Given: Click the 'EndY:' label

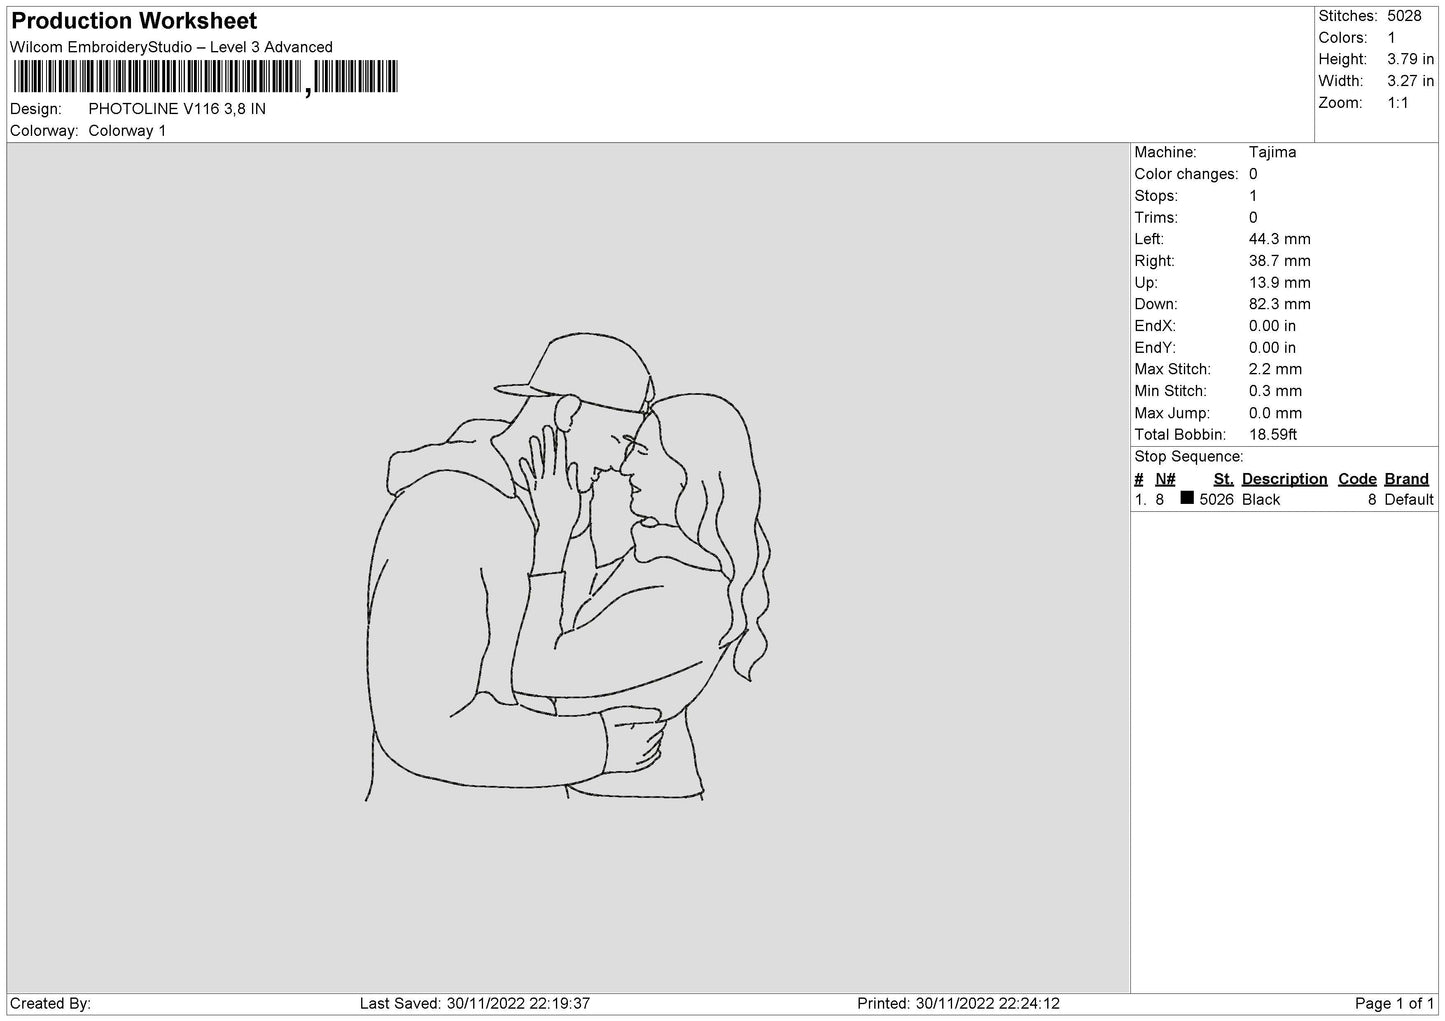Looking at the screenshot, I should (1155, 348).
